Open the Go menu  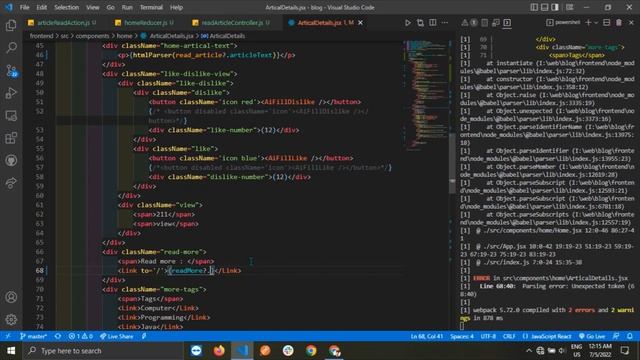(111, 7)
